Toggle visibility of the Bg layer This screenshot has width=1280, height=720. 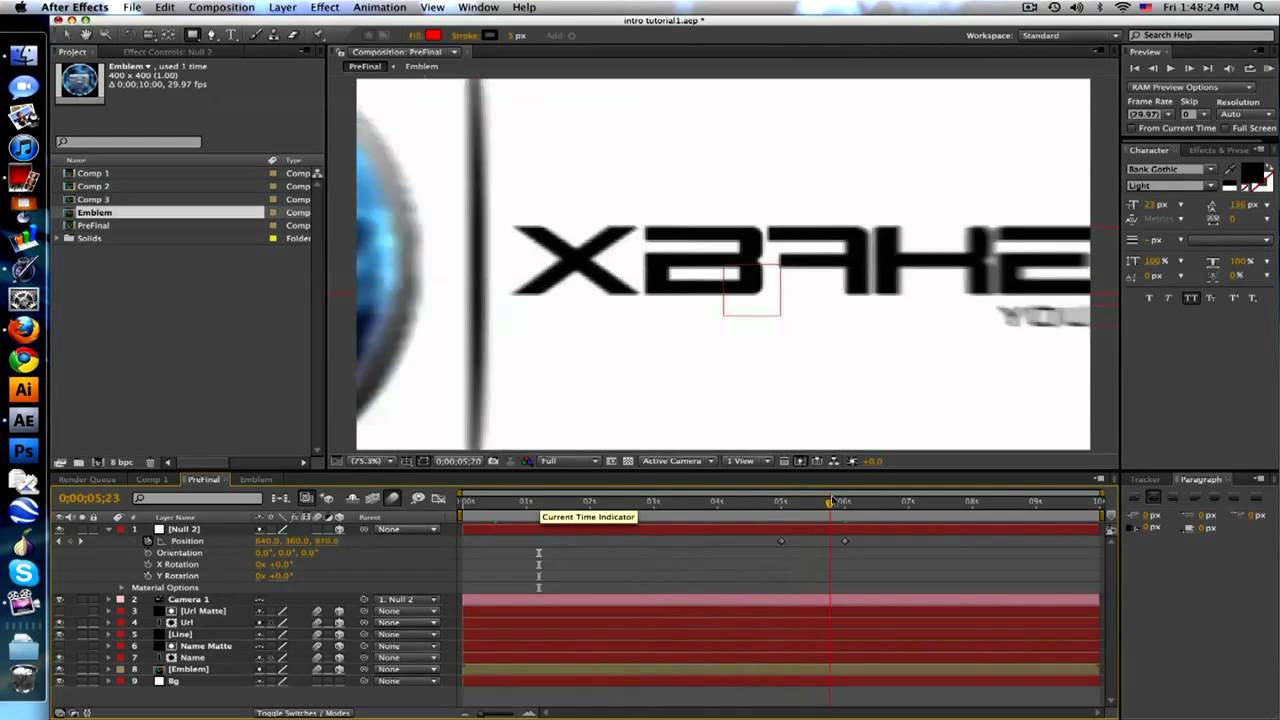(x=59, y=681)
